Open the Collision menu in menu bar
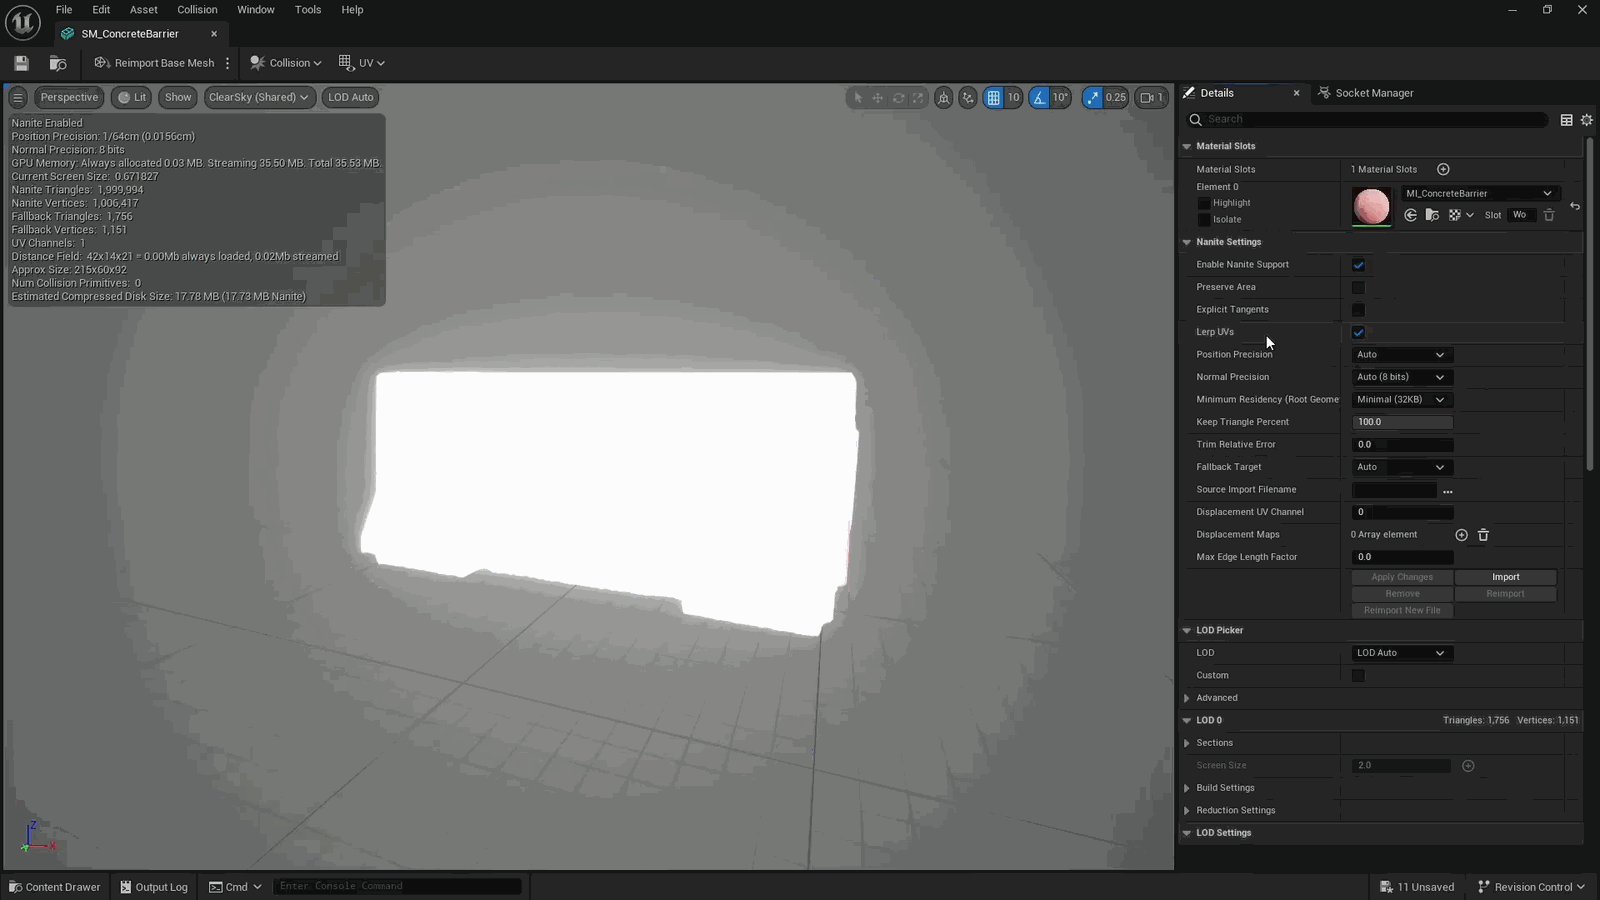1600x900 pixels. click(197, 10)
